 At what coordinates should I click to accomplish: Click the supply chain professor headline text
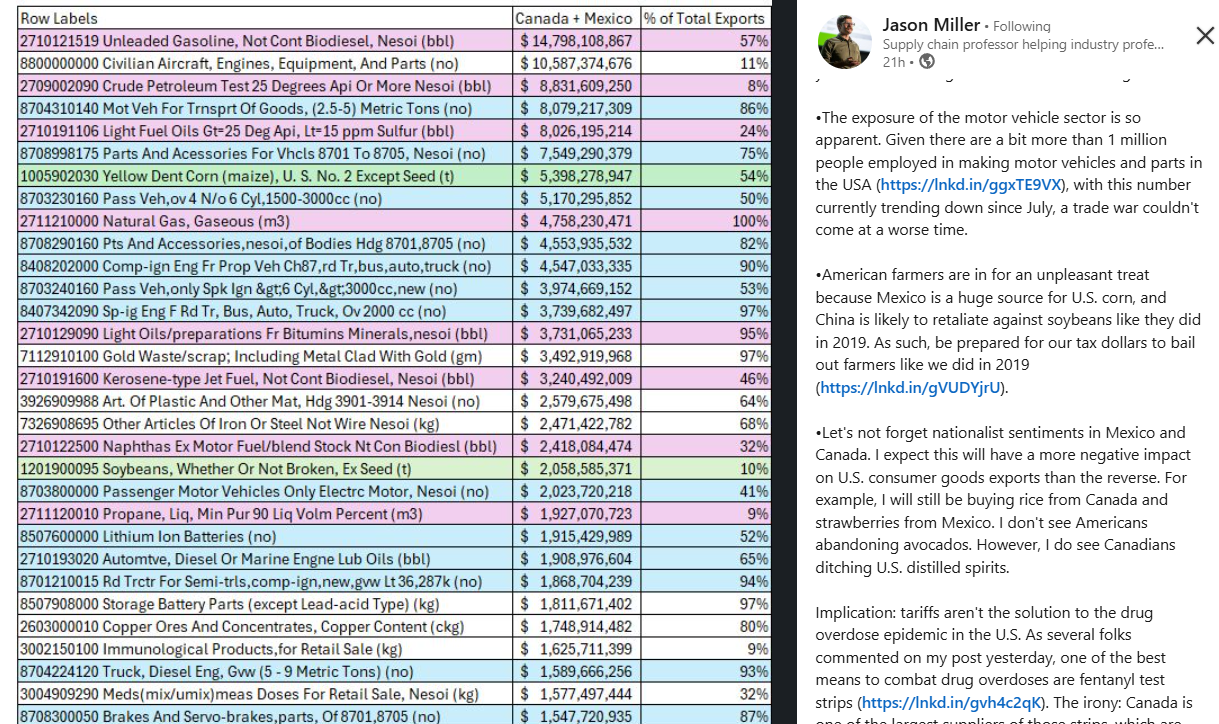(1022, 44)
